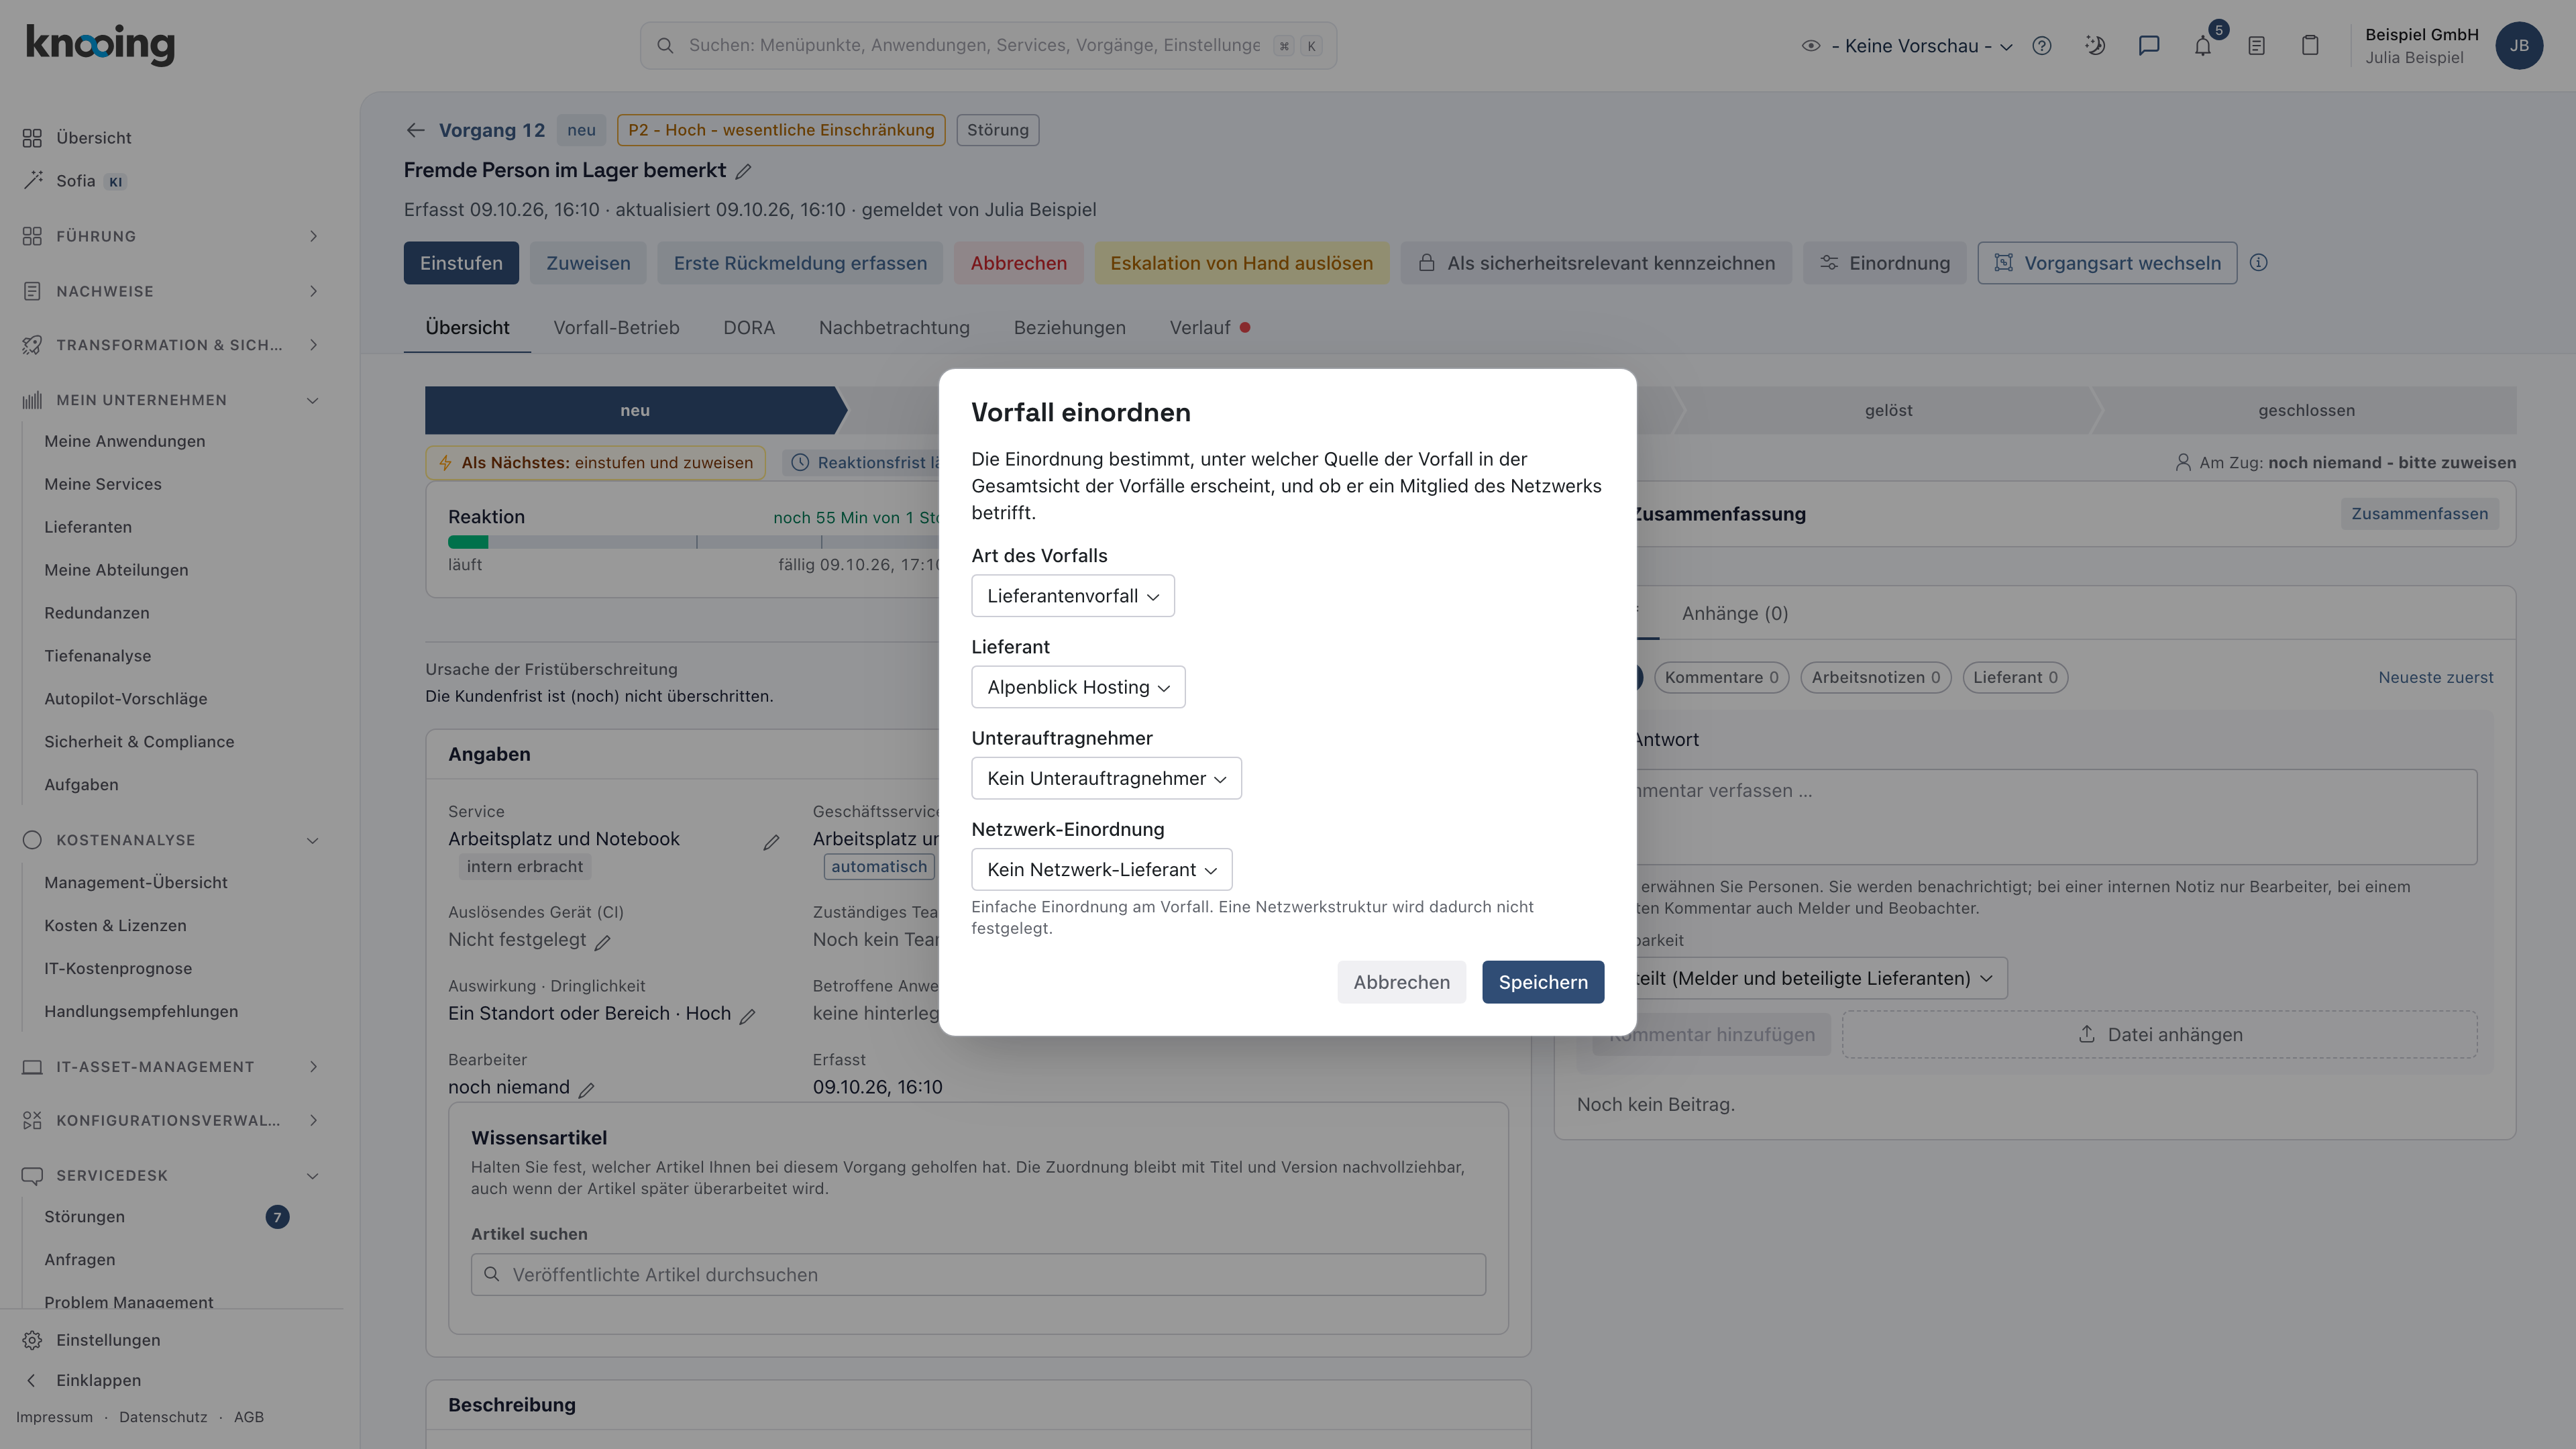Screen dimensions: 2576x1449
Task: Cancel the Vorfall einordnen dialog
Action: click(1401, 982)
